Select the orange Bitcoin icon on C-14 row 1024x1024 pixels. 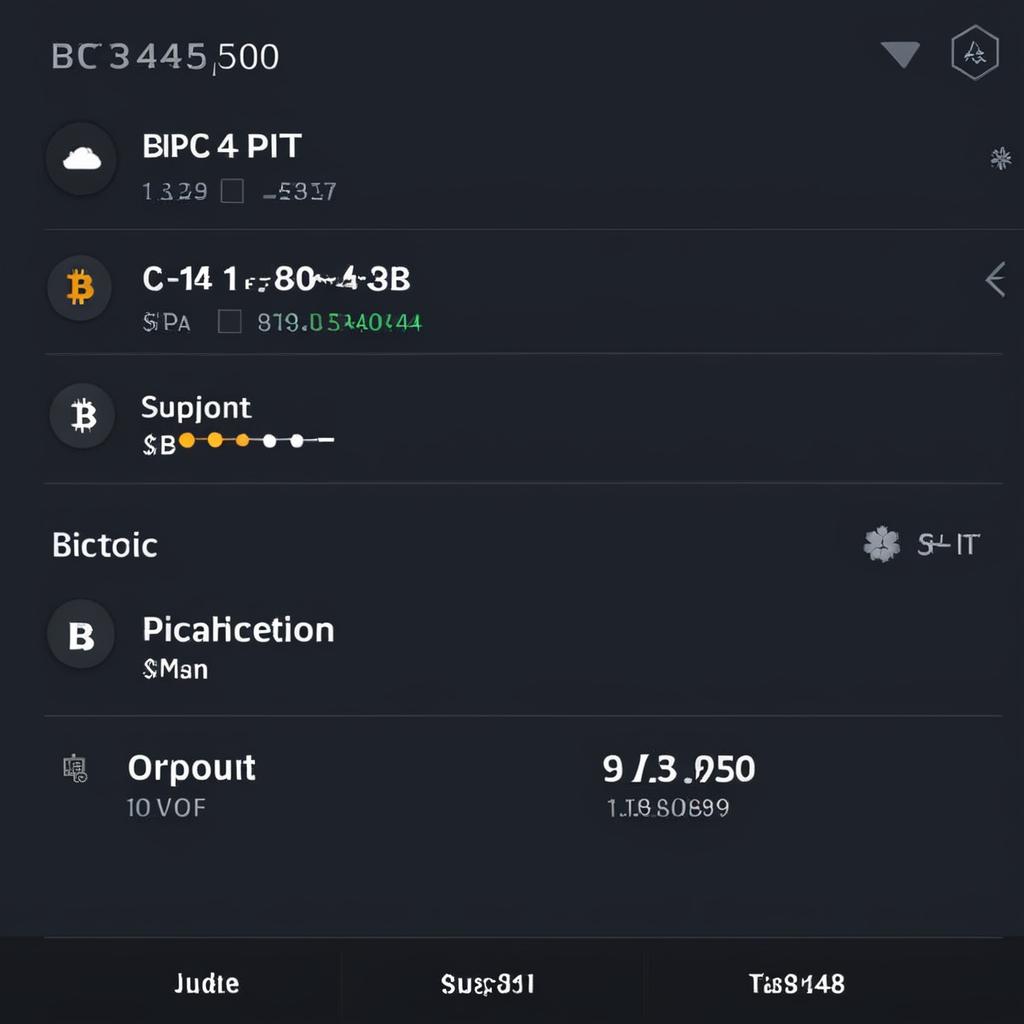point(81,288)
